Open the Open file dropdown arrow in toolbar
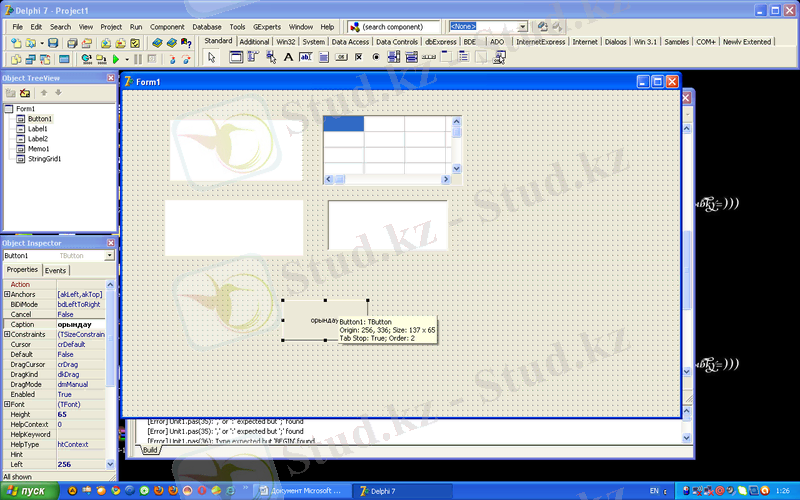The height and width of the screenshot is (500, 800). pos(41,43)
